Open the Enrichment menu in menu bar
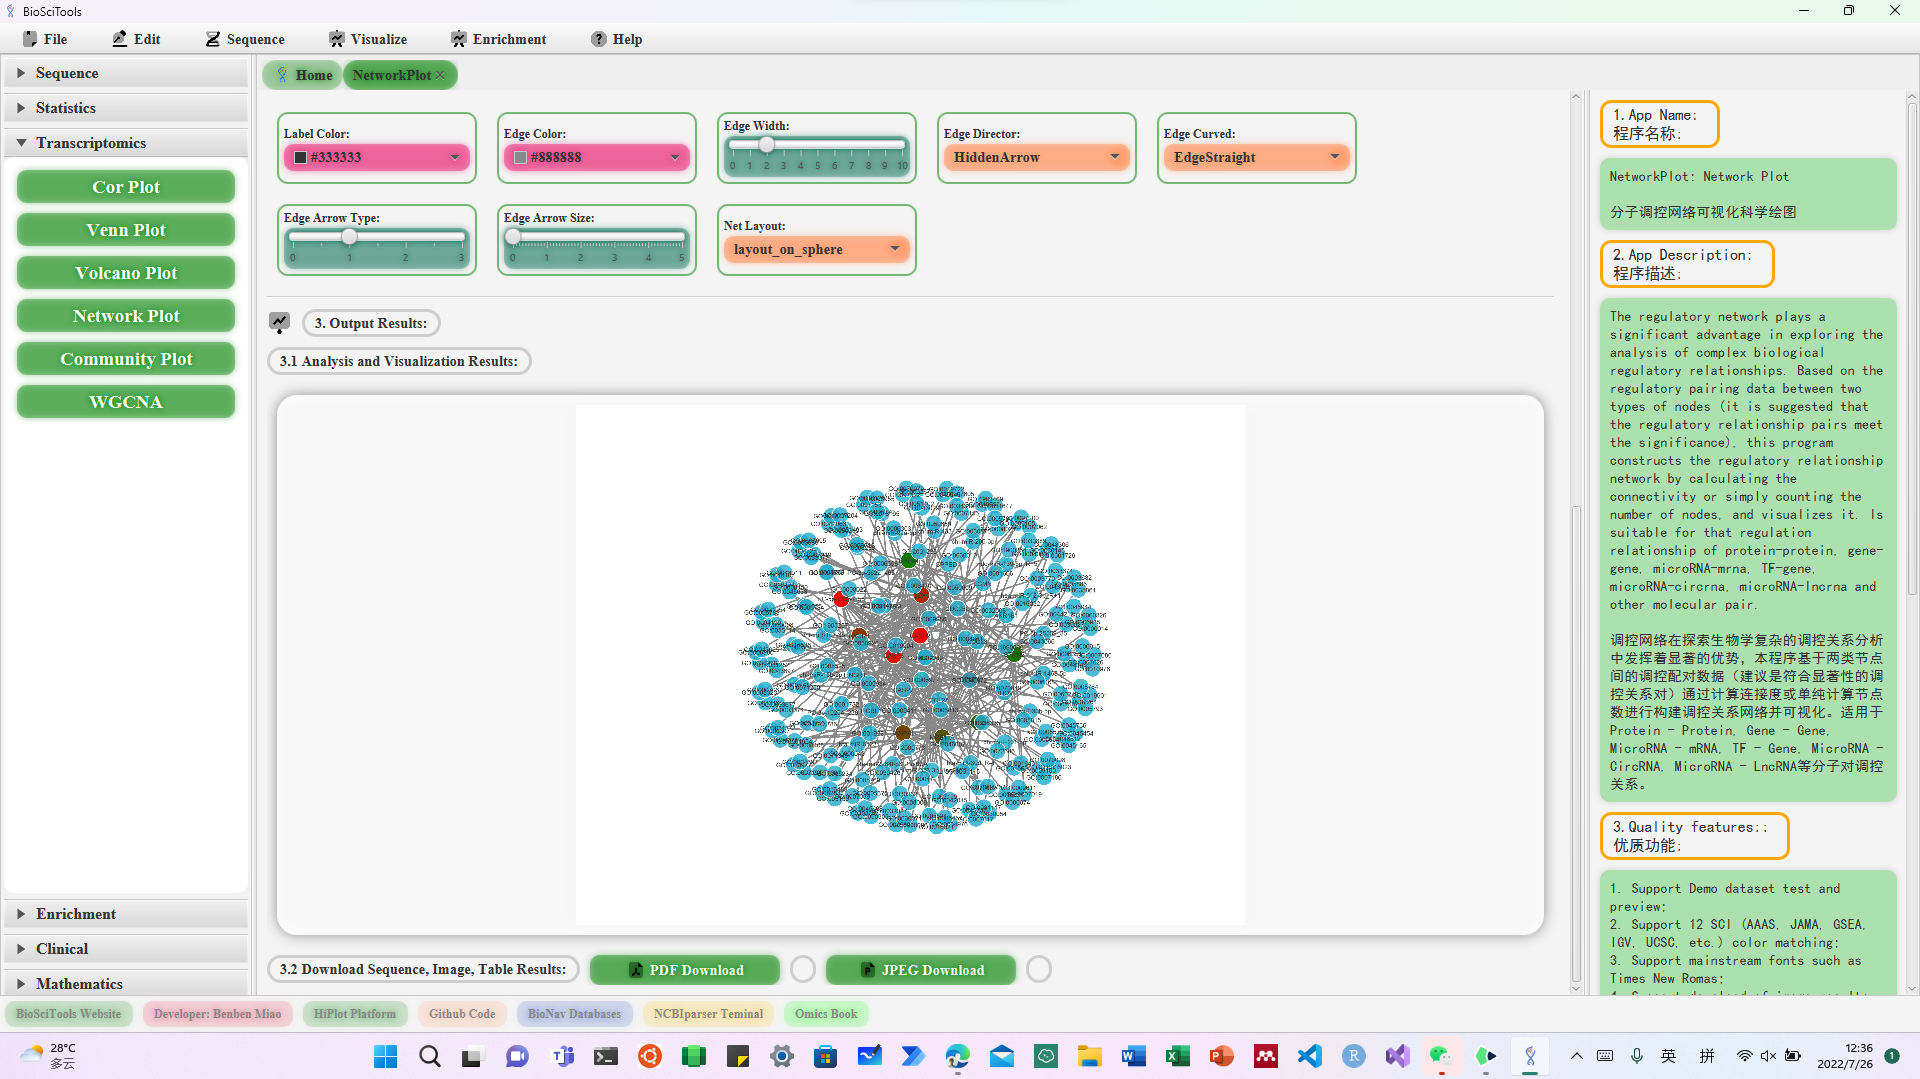 (x=498, y=39)
